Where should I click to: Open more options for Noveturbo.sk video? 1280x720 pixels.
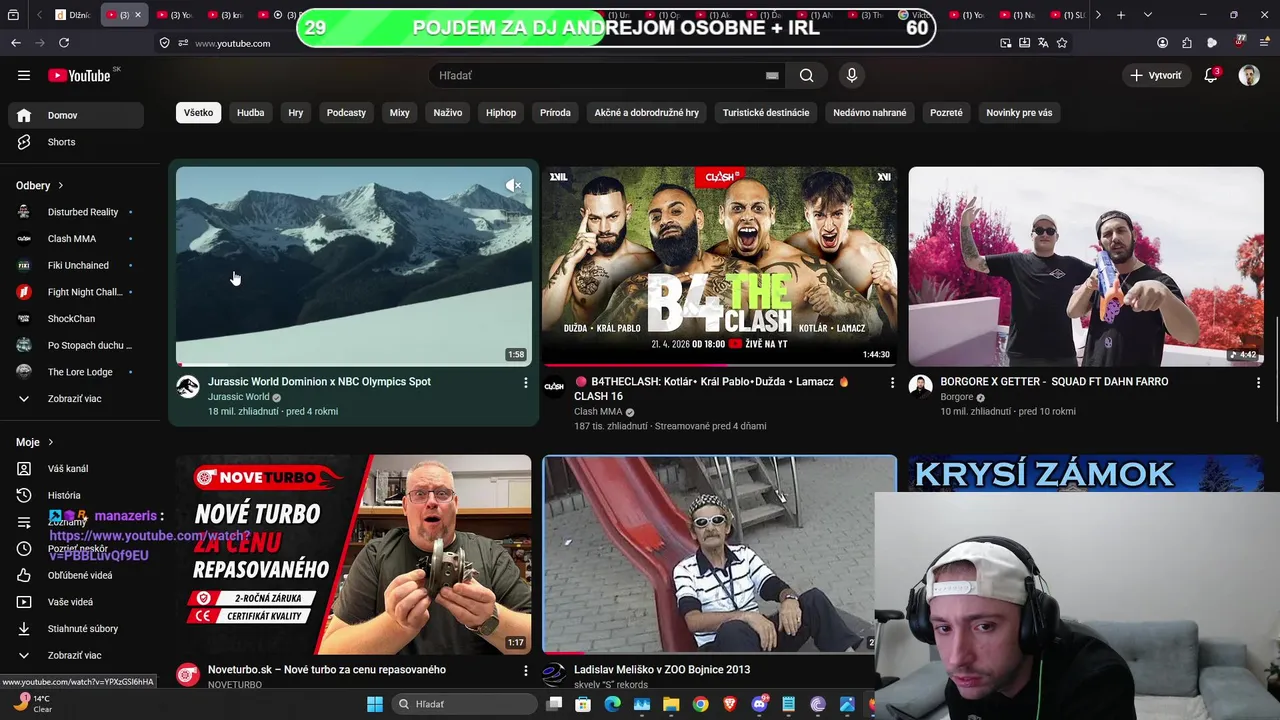point(526,671)
